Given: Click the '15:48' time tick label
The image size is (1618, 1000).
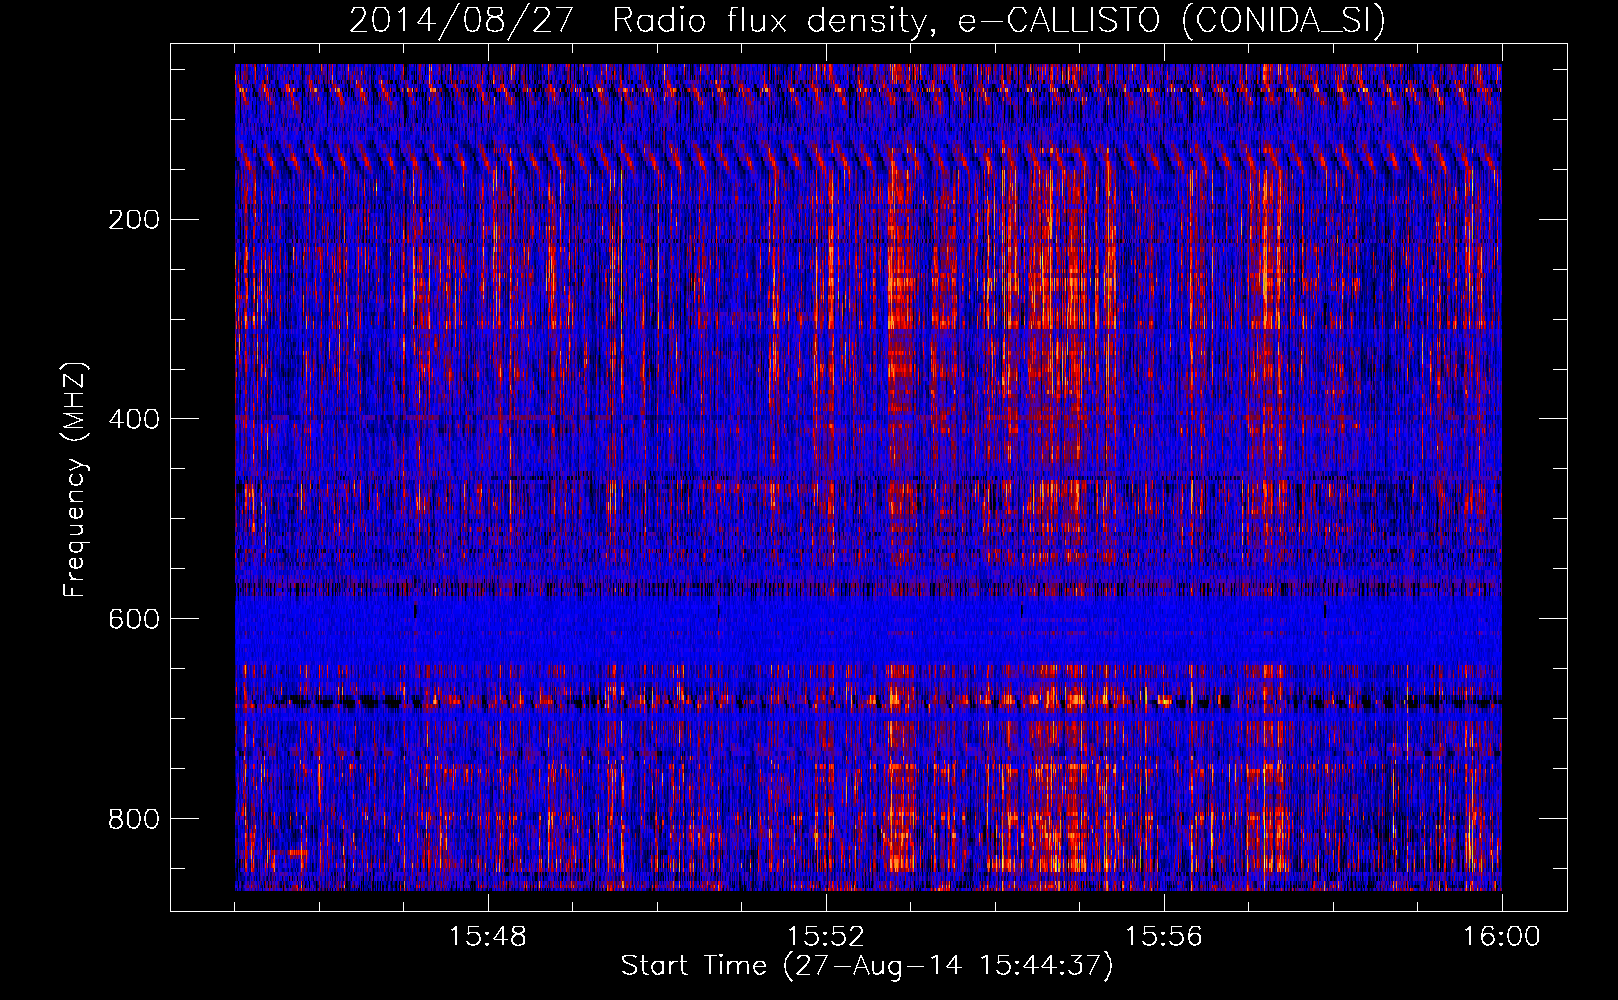Looking at the screenshot, I should tap(488, 937).
